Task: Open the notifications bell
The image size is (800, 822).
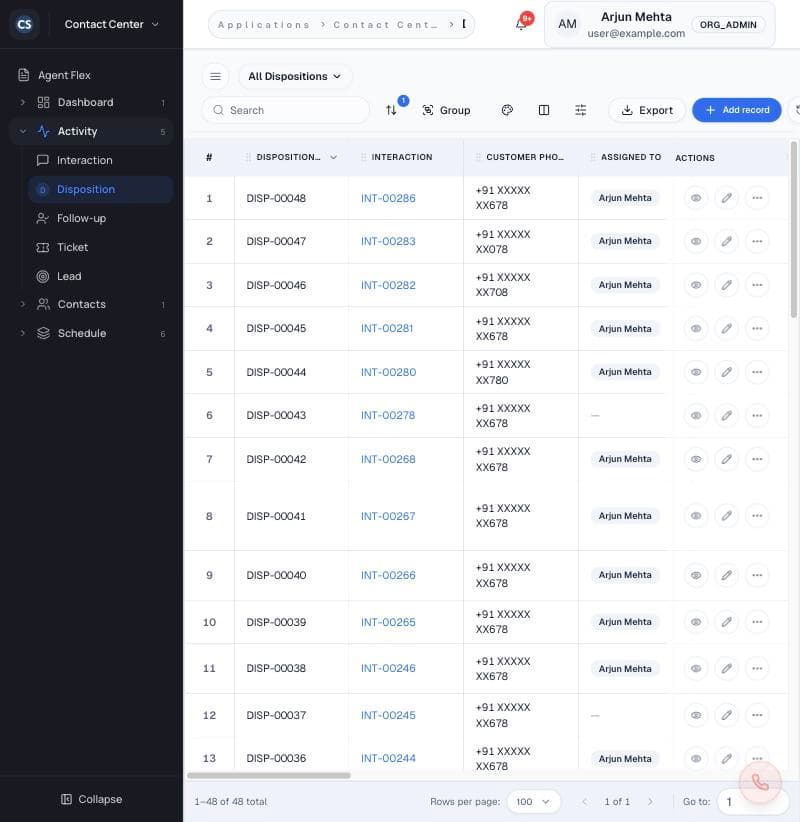Action: coord(521,24)
